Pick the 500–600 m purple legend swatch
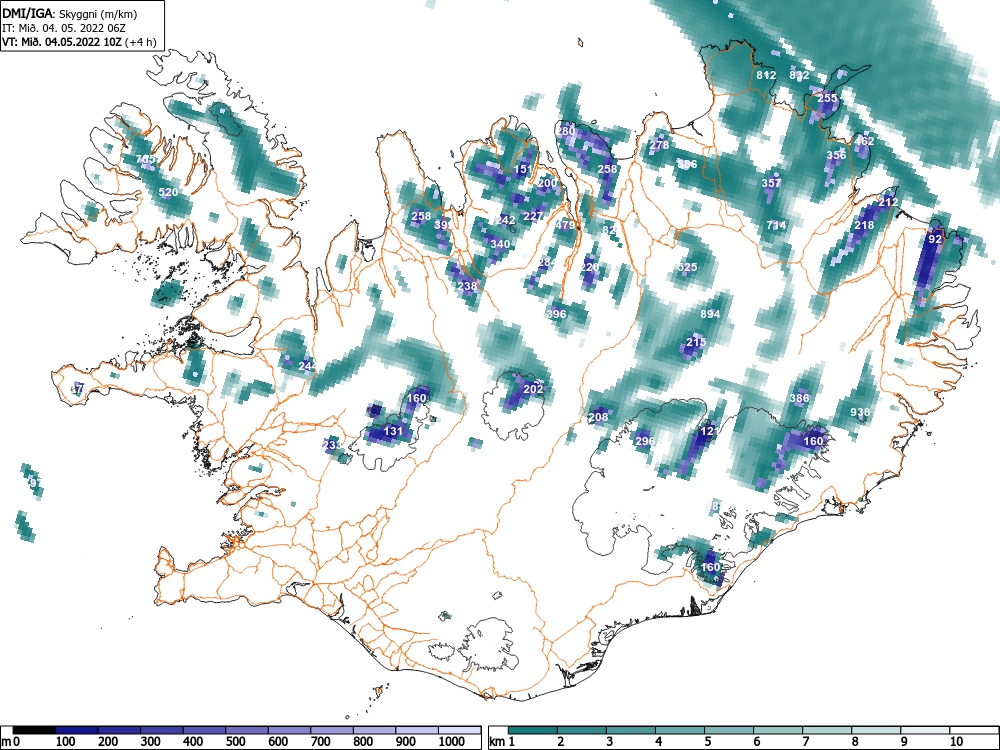The width and height of the screenshot is (1000, 750). click(x=247, y=730)
